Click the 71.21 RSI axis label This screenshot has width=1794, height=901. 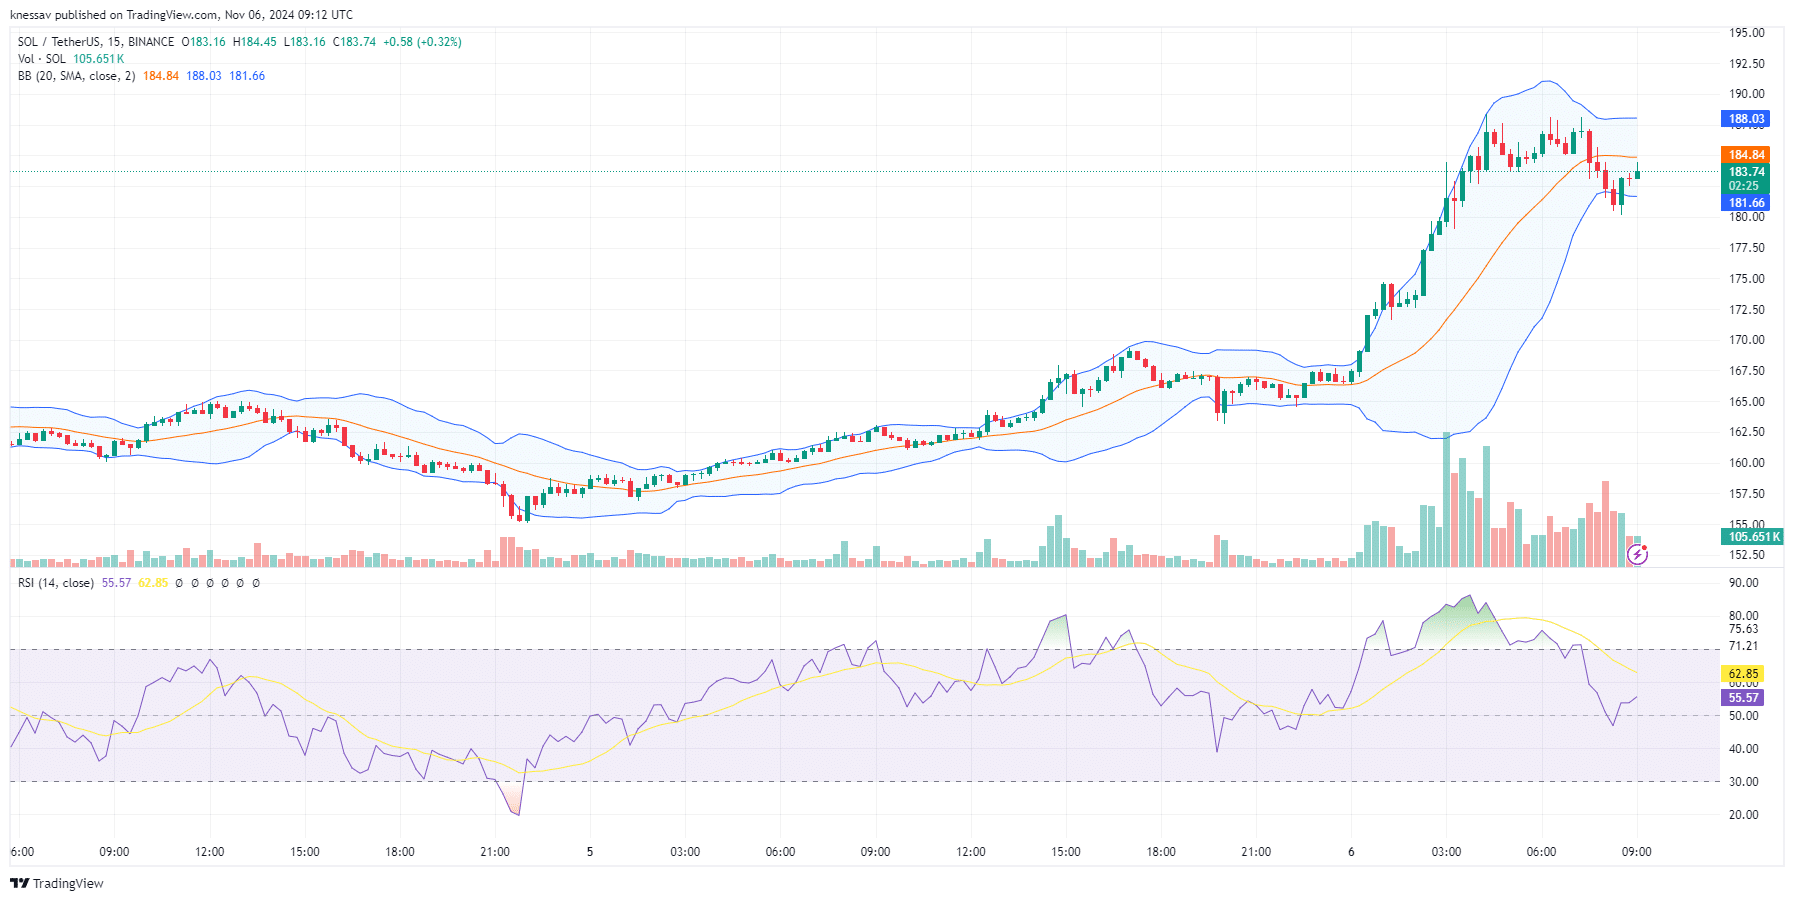(x=1744, y=646)
